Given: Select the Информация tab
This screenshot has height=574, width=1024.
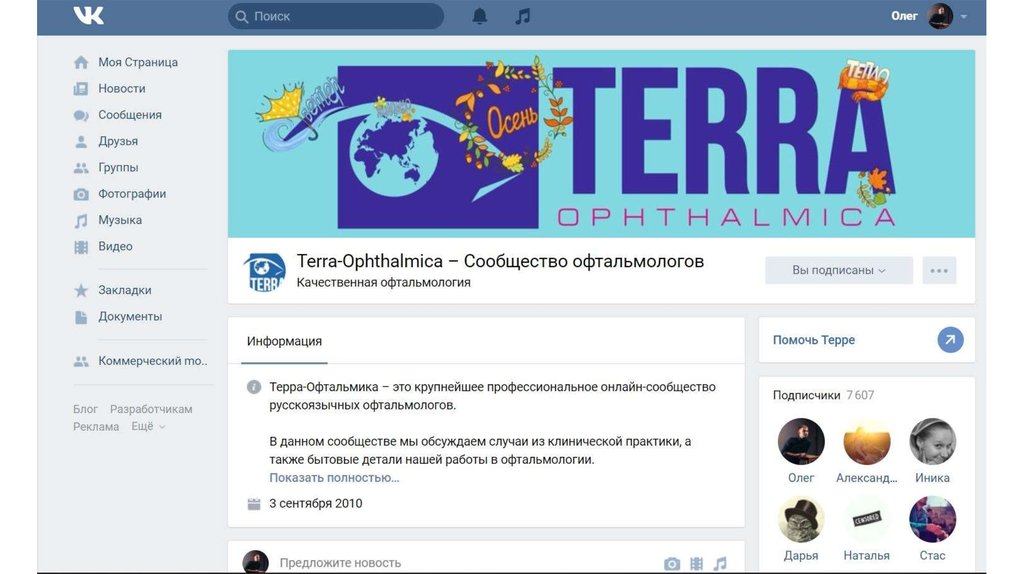Looking at the screenshot, I should pos(284,341).
